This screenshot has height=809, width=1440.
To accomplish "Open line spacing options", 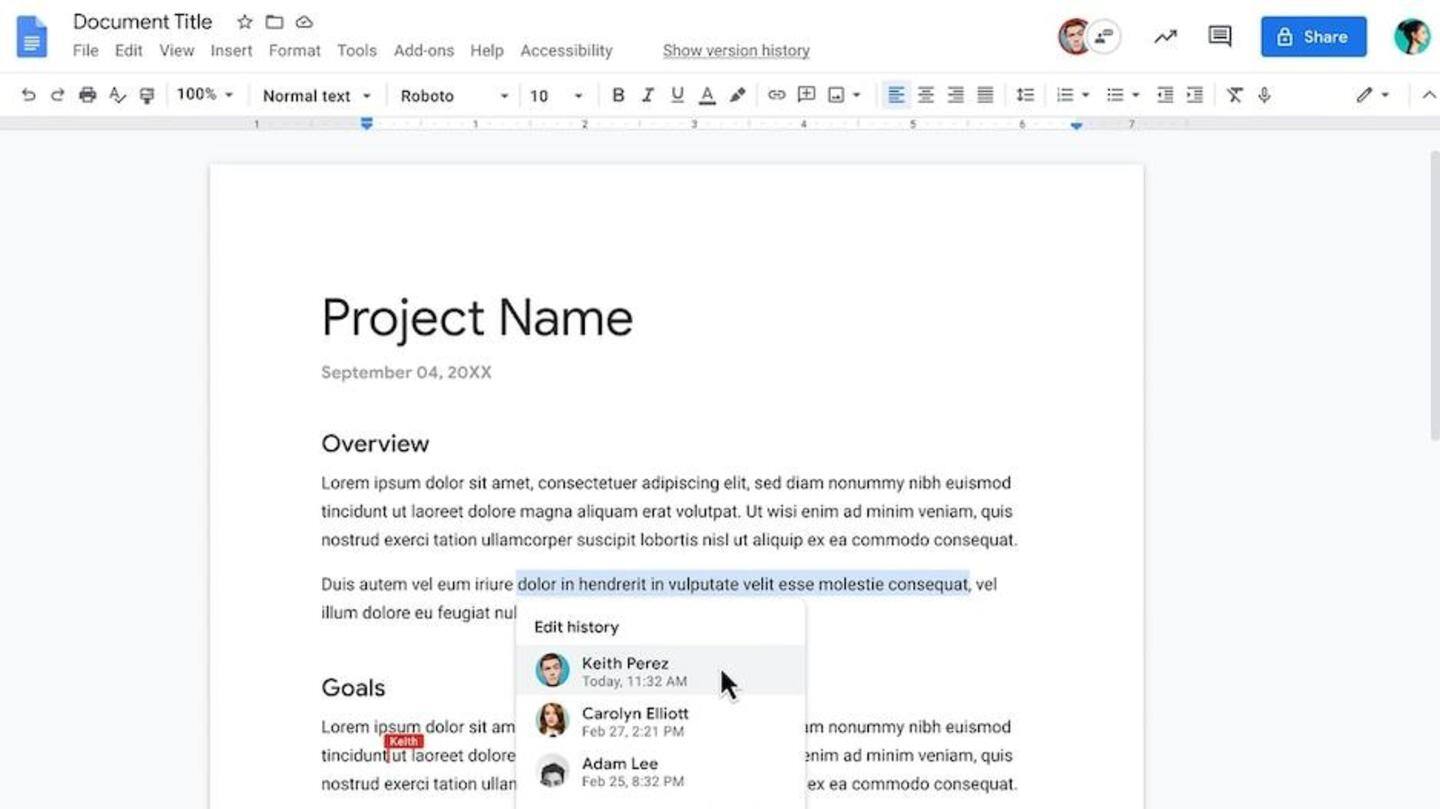I will tap(1025, 95).
